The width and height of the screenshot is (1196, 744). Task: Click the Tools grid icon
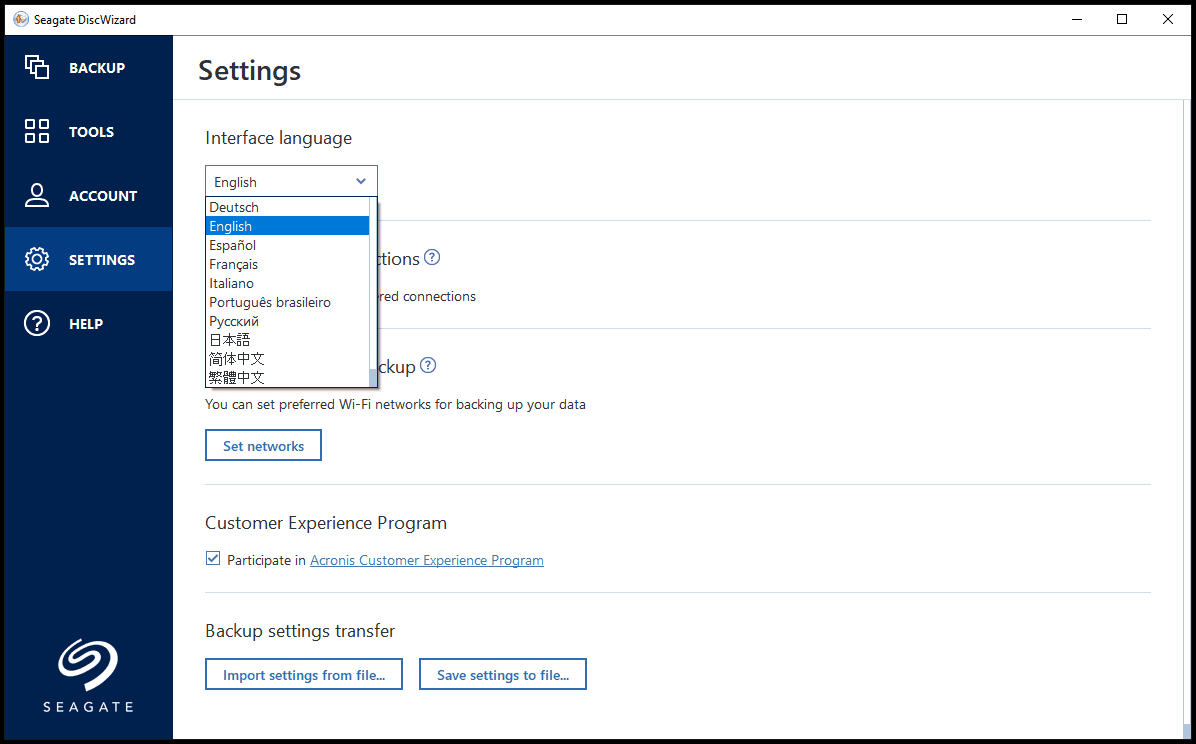(x=37, y=131)
